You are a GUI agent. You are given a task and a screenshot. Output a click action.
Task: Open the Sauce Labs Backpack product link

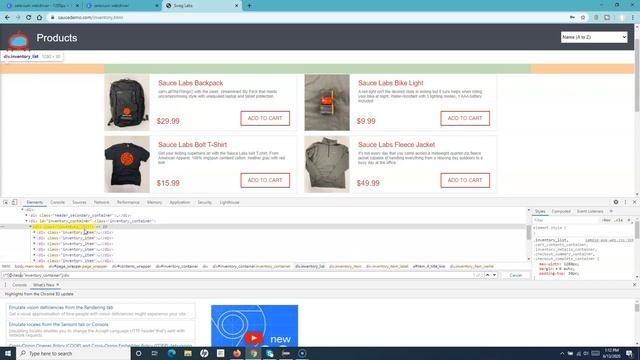click(191, 83)
